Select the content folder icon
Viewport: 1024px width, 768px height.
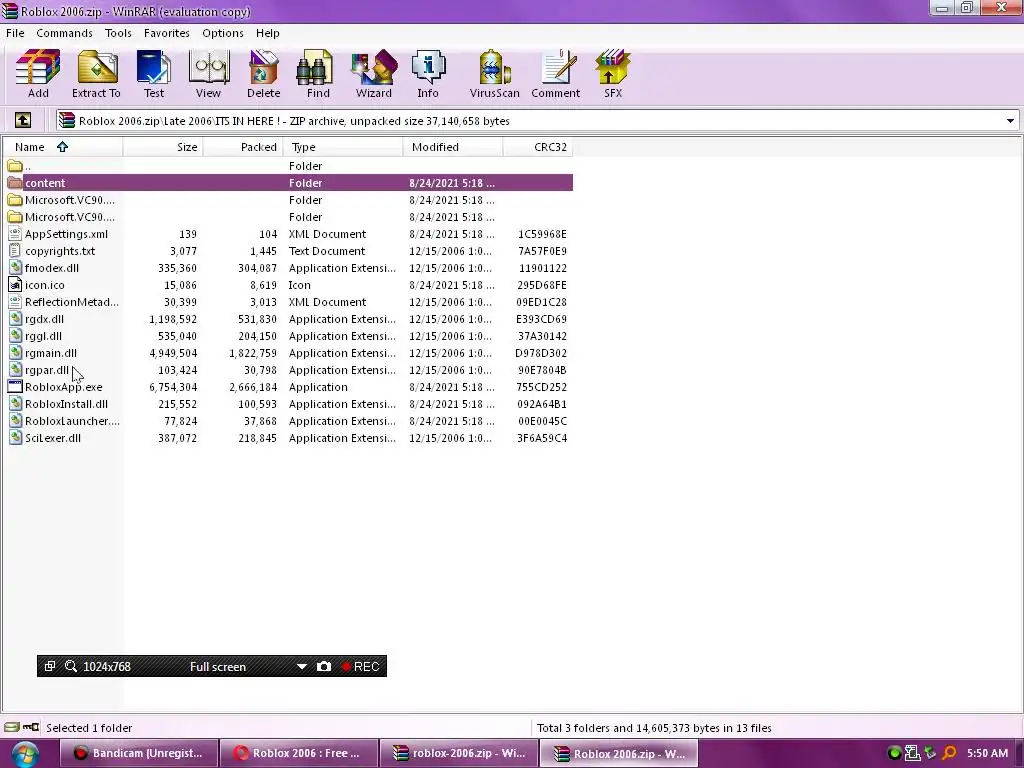(x=15, y=183)
